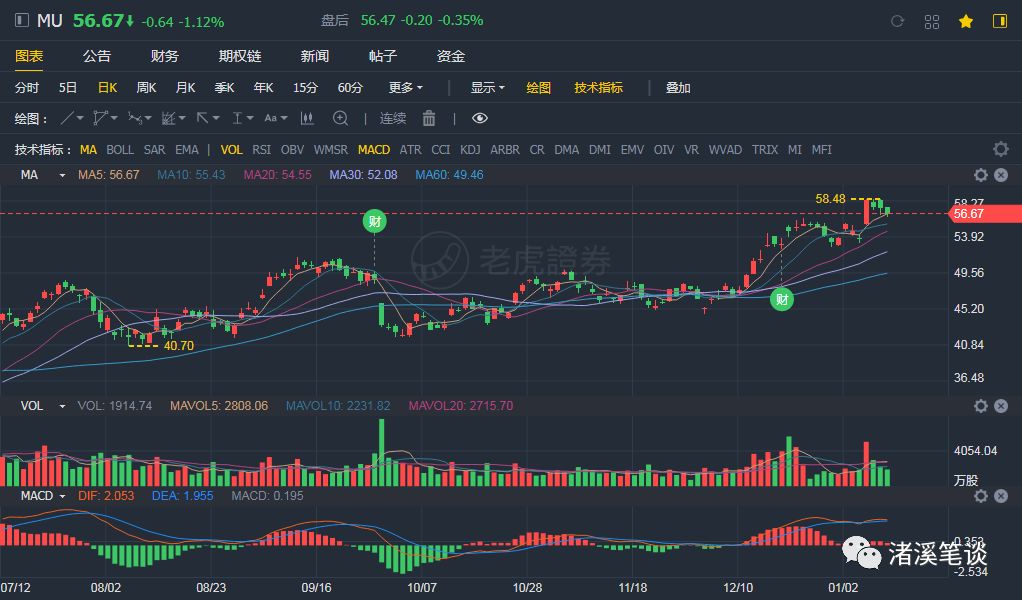
Task: Choose the Aa text annotation tool
Action: 270,119
